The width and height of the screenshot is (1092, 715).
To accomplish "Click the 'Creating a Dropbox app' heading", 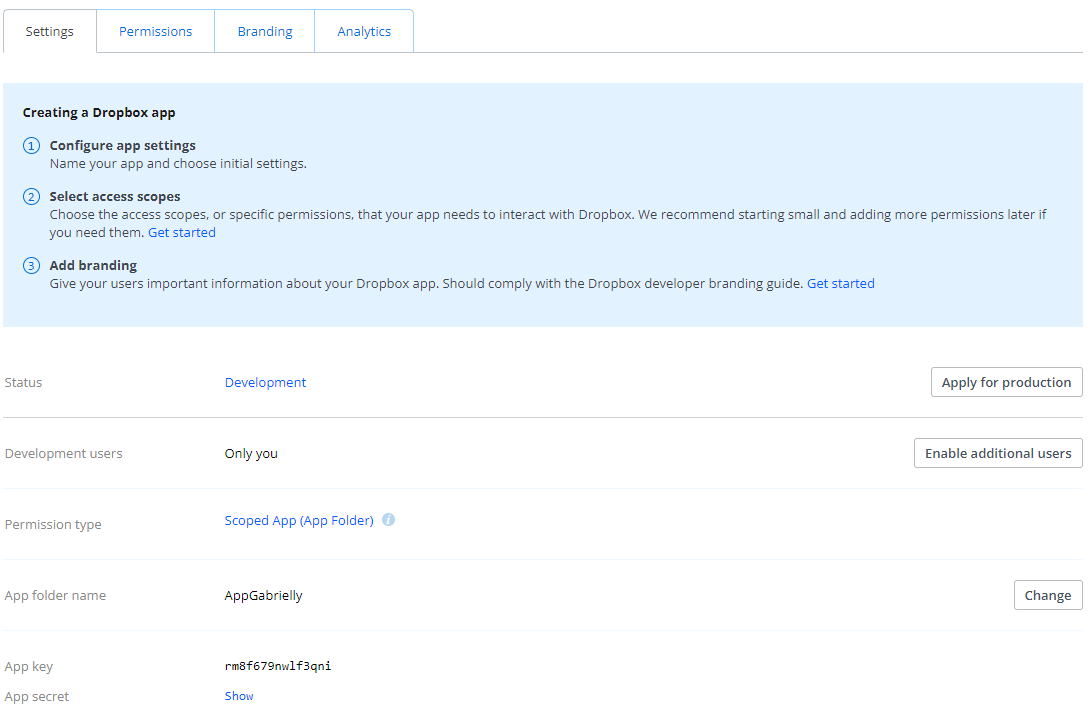I will click(x=99, y=112).
